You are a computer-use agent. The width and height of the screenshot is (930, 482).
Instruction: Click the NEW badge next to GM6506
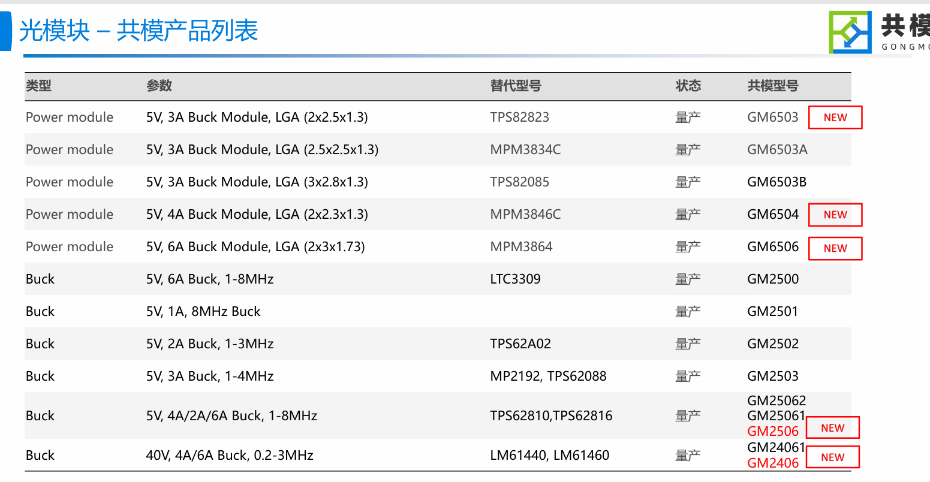(x=835, y=248)
